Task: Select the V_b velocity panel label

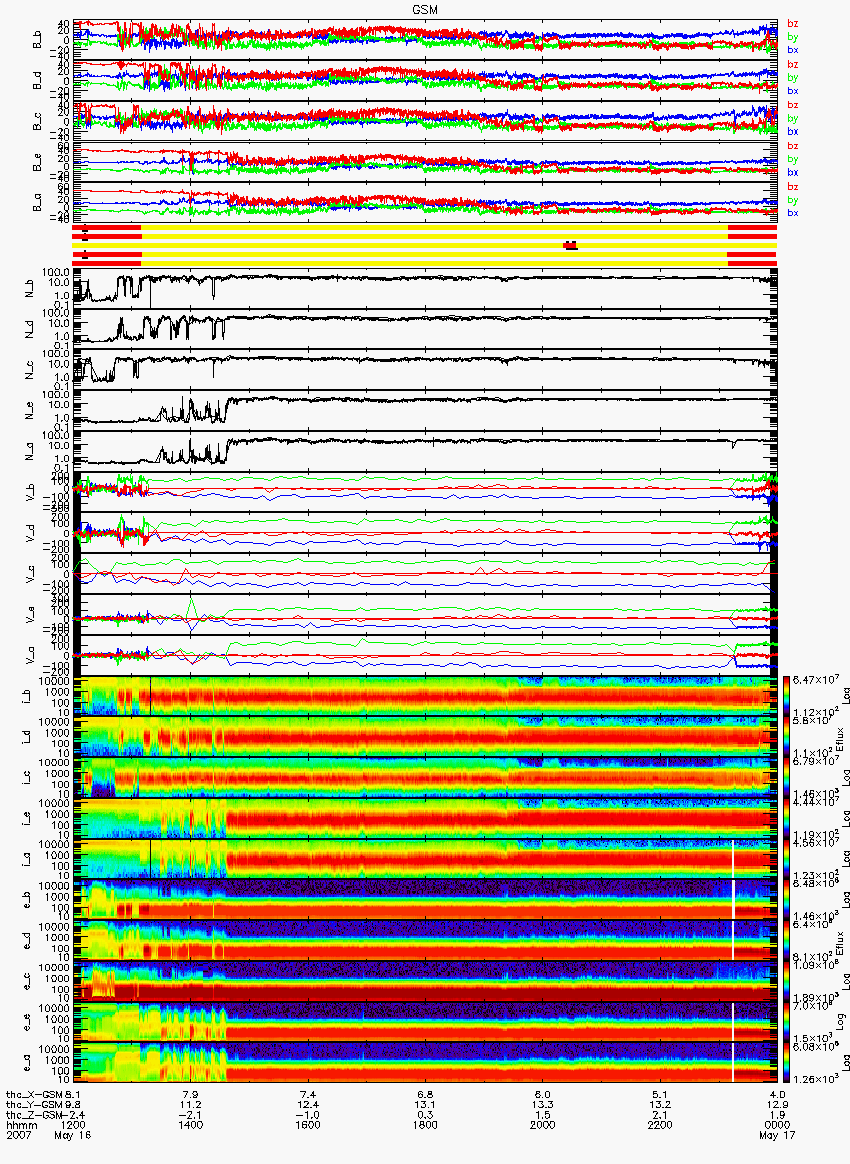Action: (x=30, y=493)
